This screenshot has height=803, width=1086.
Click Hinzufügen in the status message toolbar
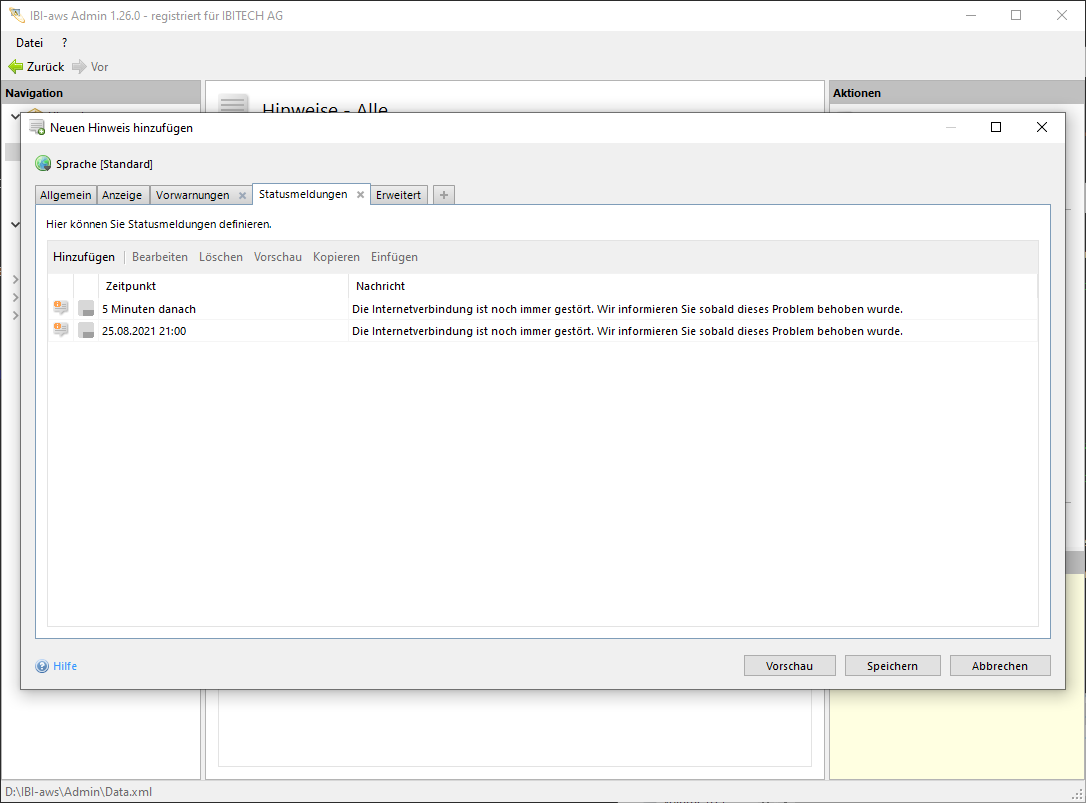84,257
